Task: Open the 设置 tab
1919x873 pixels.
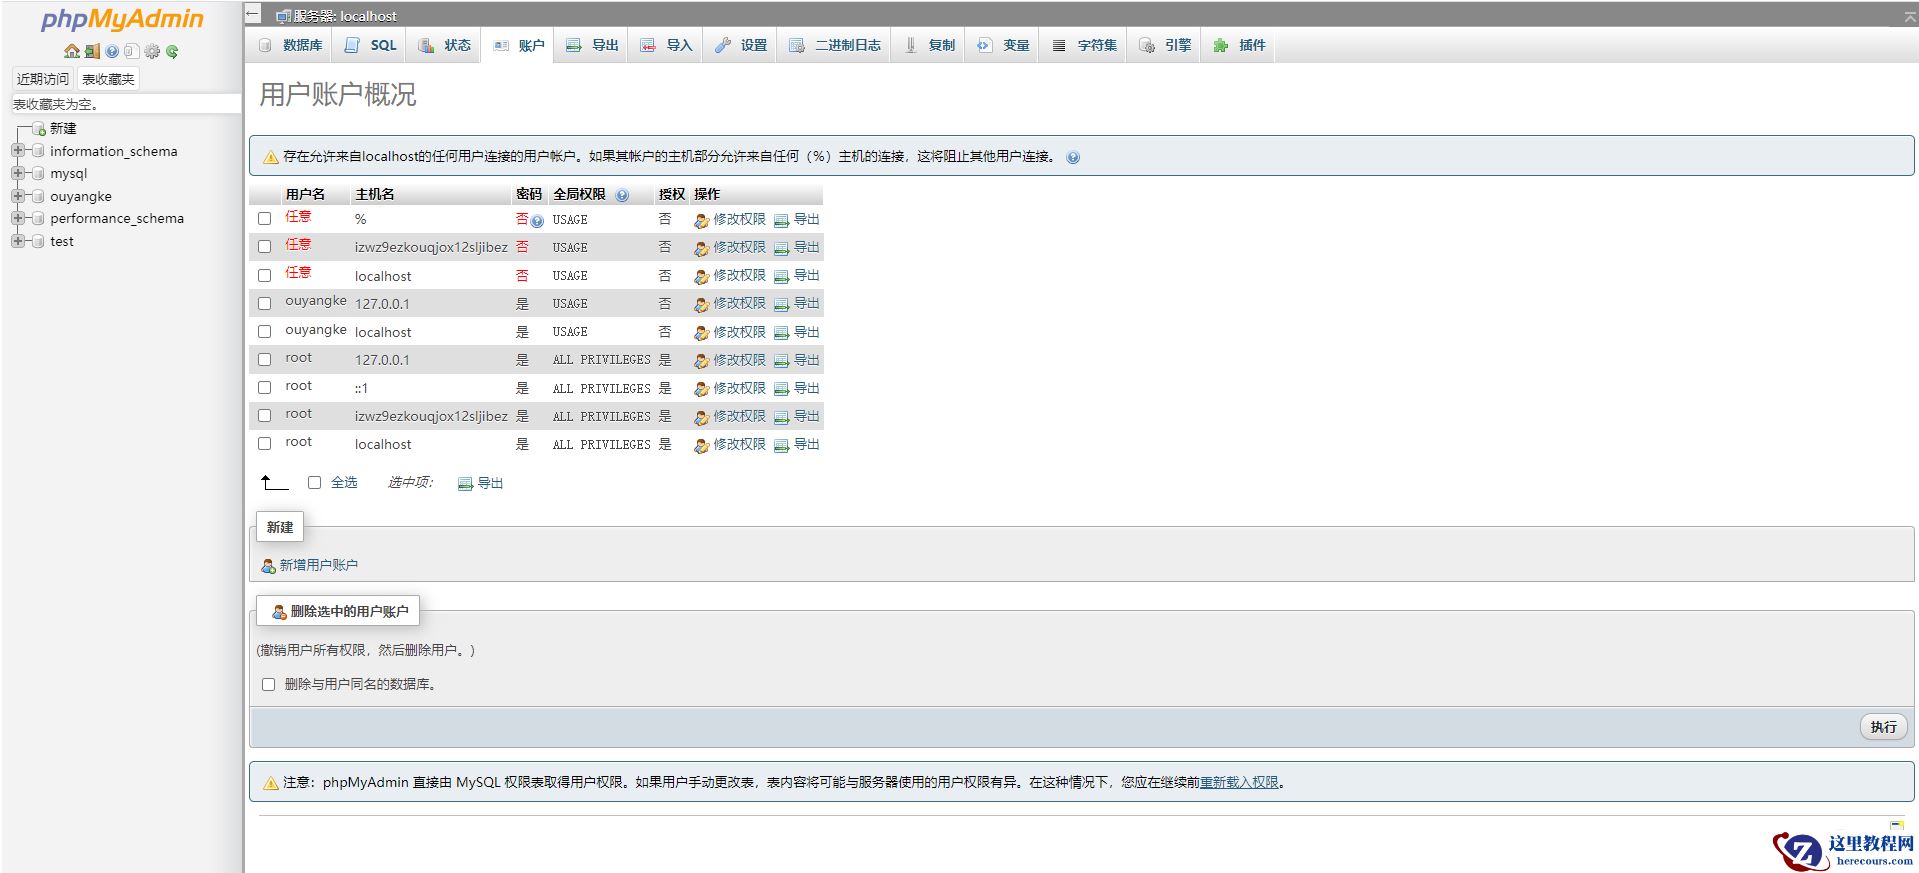Action: [x=741, y=45]
